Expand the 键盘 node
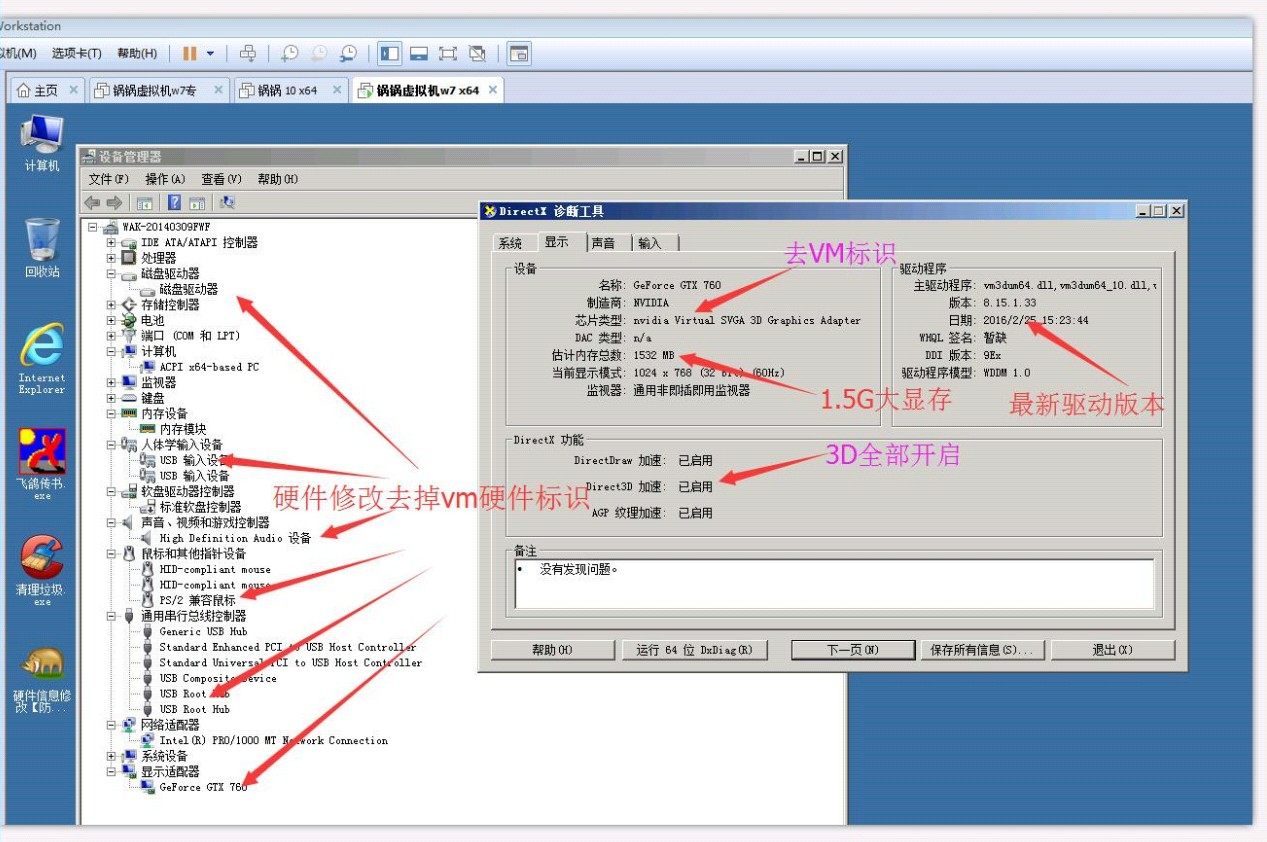 pos(111,398)
